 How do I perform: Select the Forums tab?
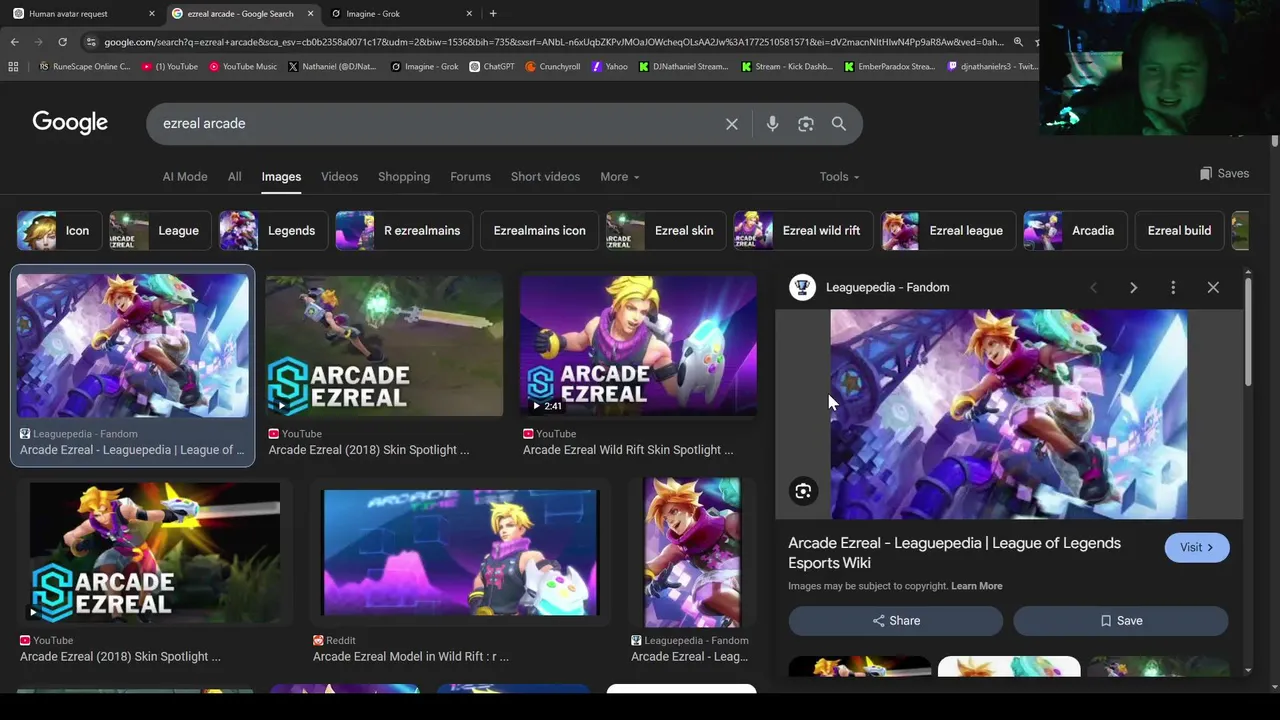pos(470,177)
